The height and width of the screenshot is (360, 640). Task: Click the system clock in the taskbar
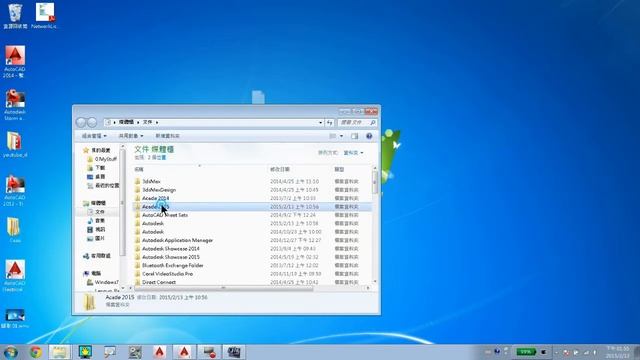617,352
